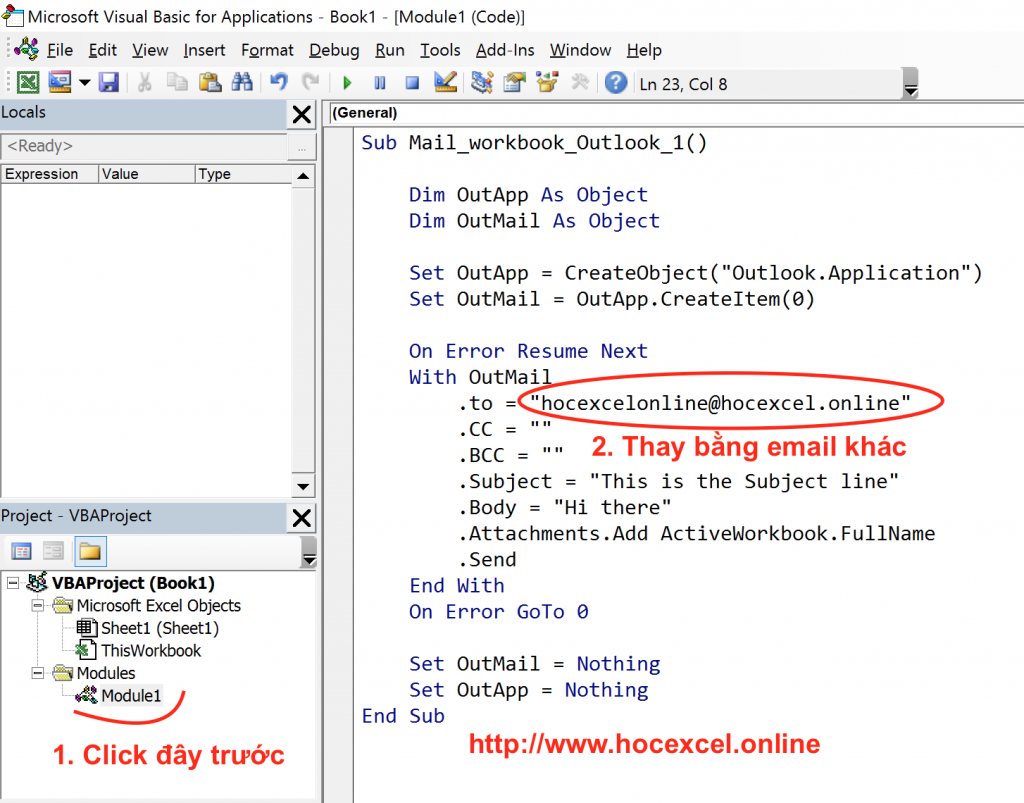Open the Insert object dropdown arrow in toolbar
Image resolution: width=1024 pixels, height=803 pixels.
84,83
